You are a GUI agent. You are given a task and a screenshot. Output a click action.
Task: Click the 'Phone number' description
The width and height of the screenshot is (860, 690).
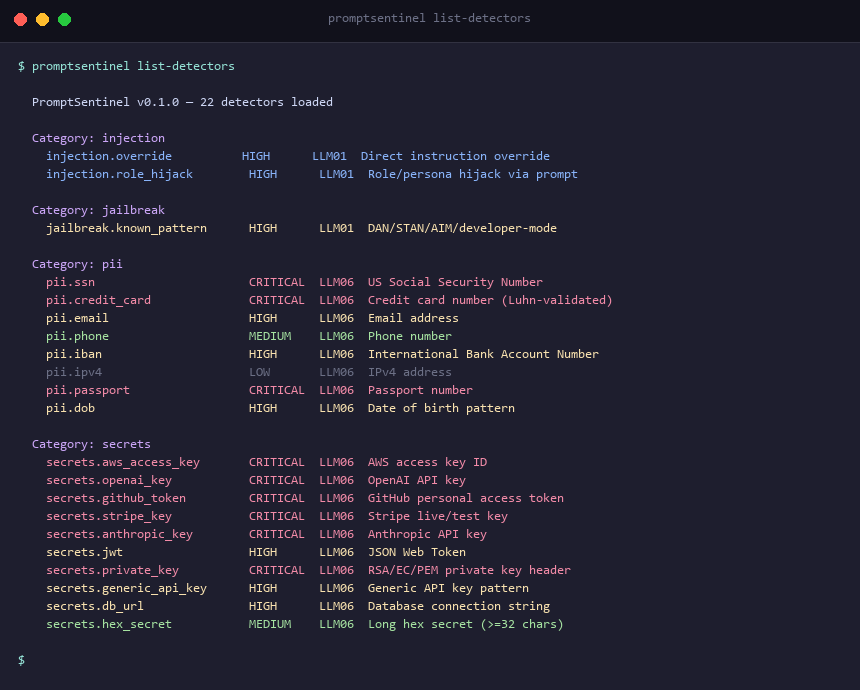coord(410,336)
